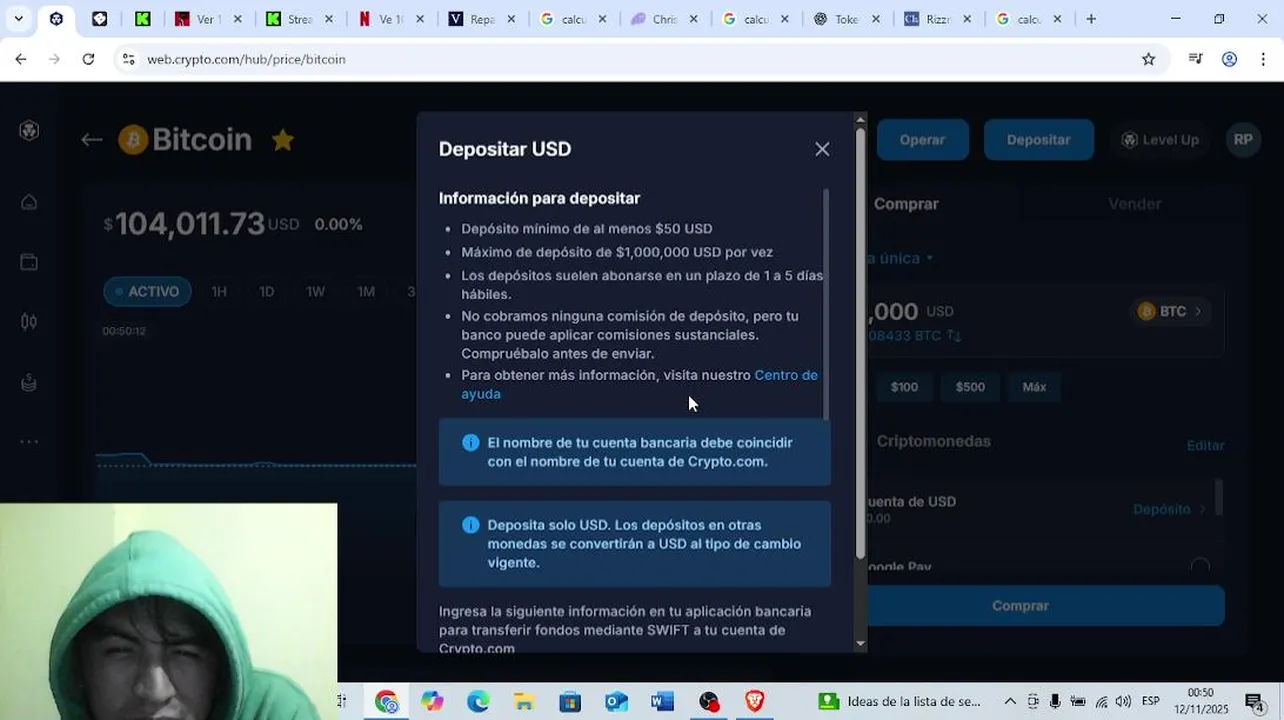
Task: Click the Editar link
Action: (1205, 446)
